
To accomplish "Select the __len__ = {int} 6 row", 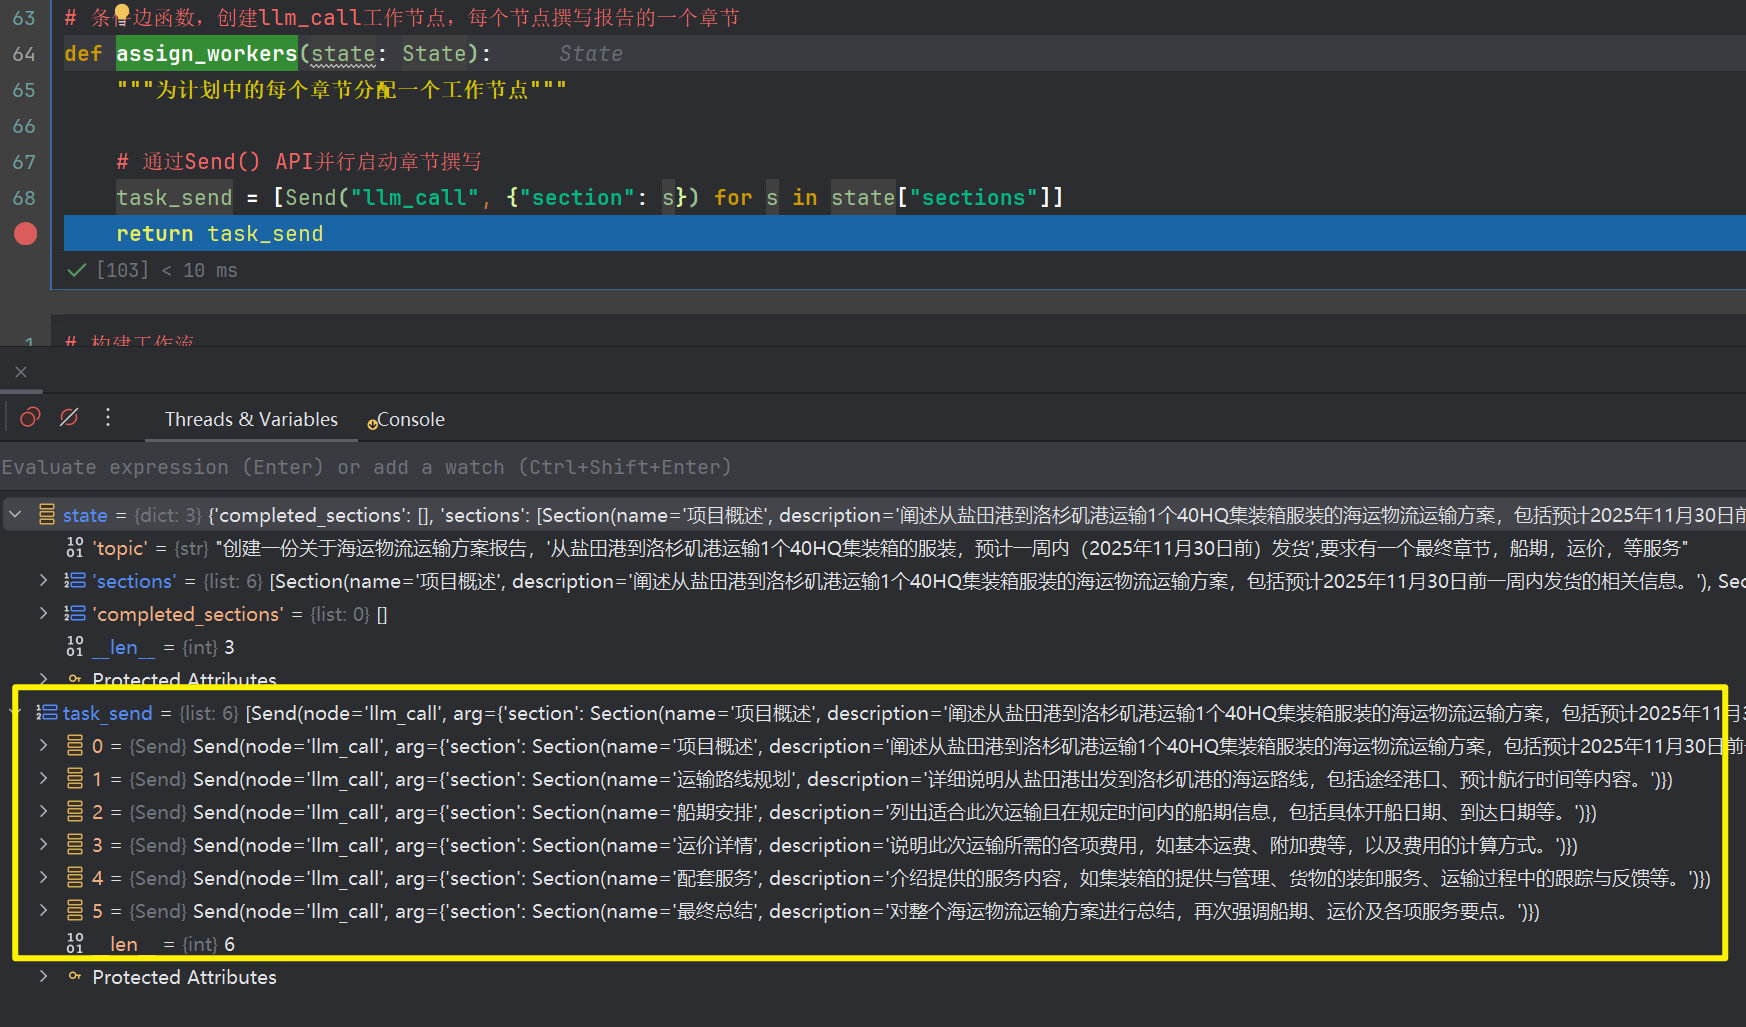I will click(873, 944).
